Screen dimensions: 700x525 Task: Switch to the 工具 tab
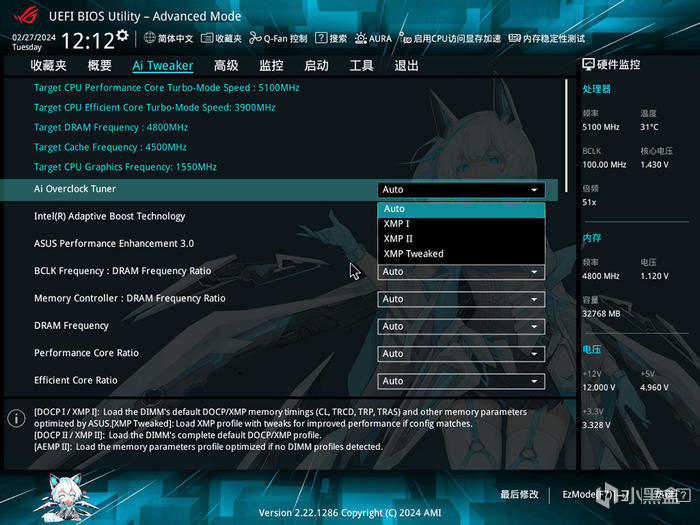(361, 66)
